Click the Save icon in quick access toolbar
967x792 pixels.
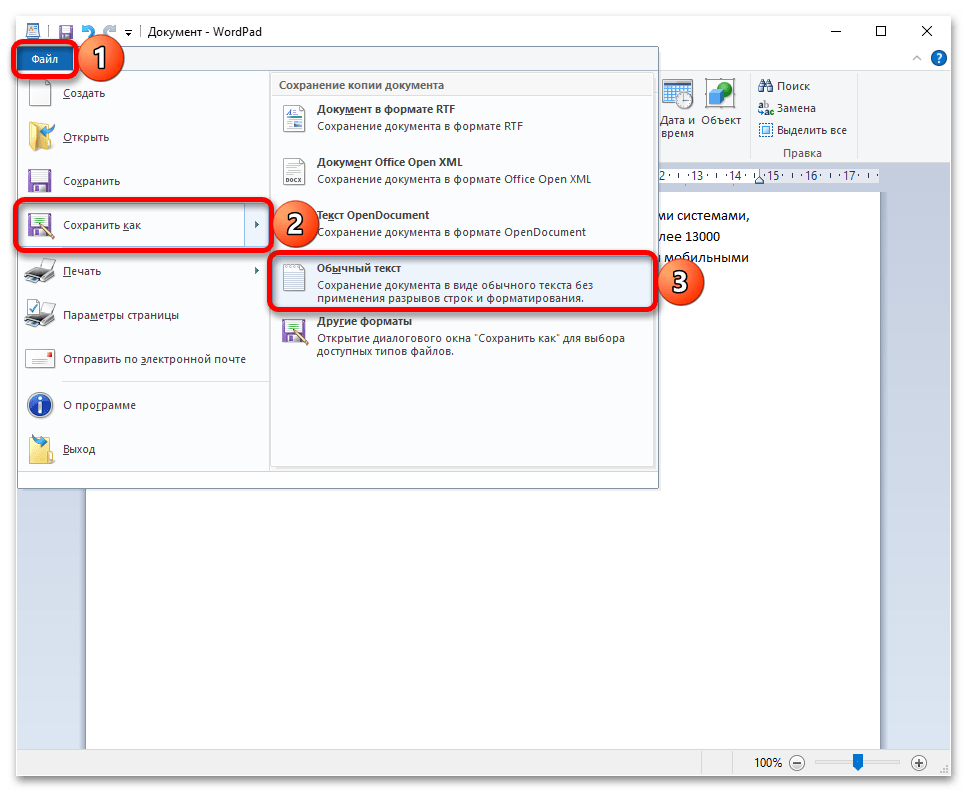point(66,31)
